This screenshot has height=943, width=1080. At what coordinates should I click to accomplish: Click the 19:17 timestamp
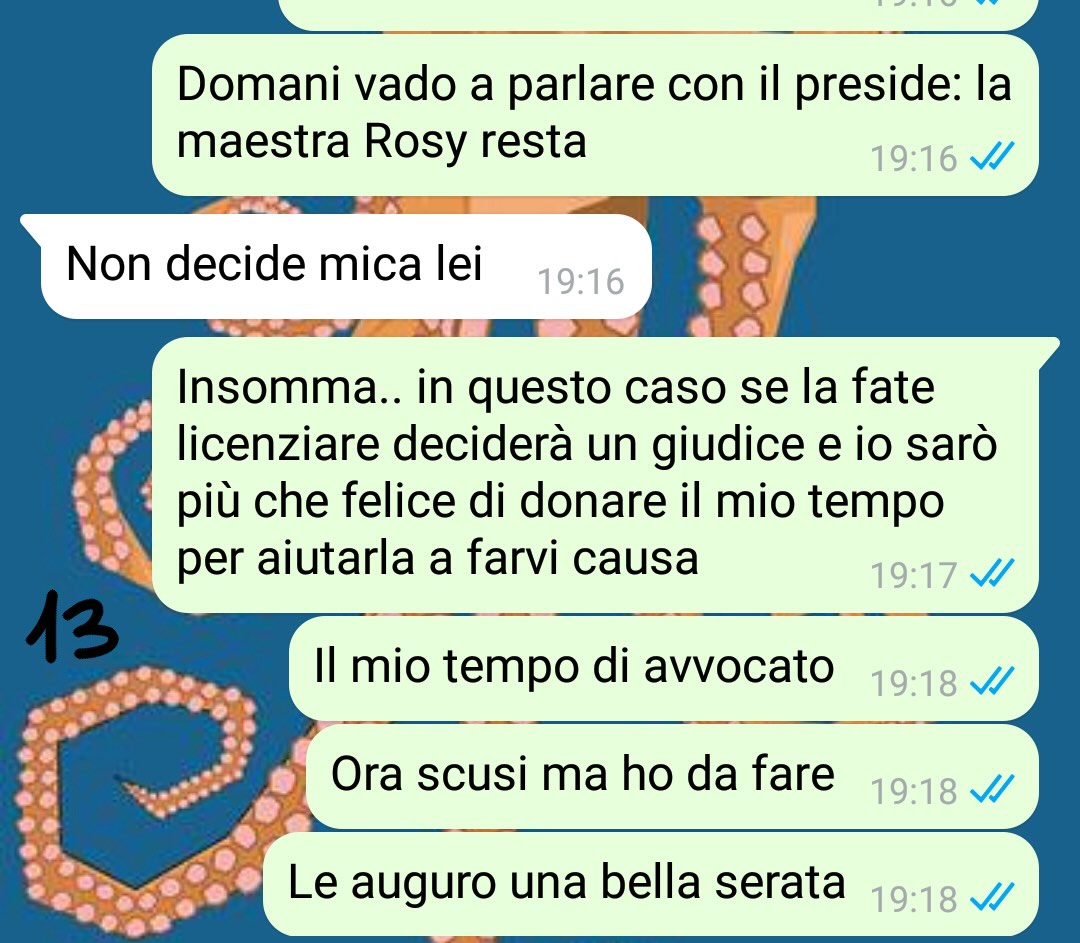(914, 575)
